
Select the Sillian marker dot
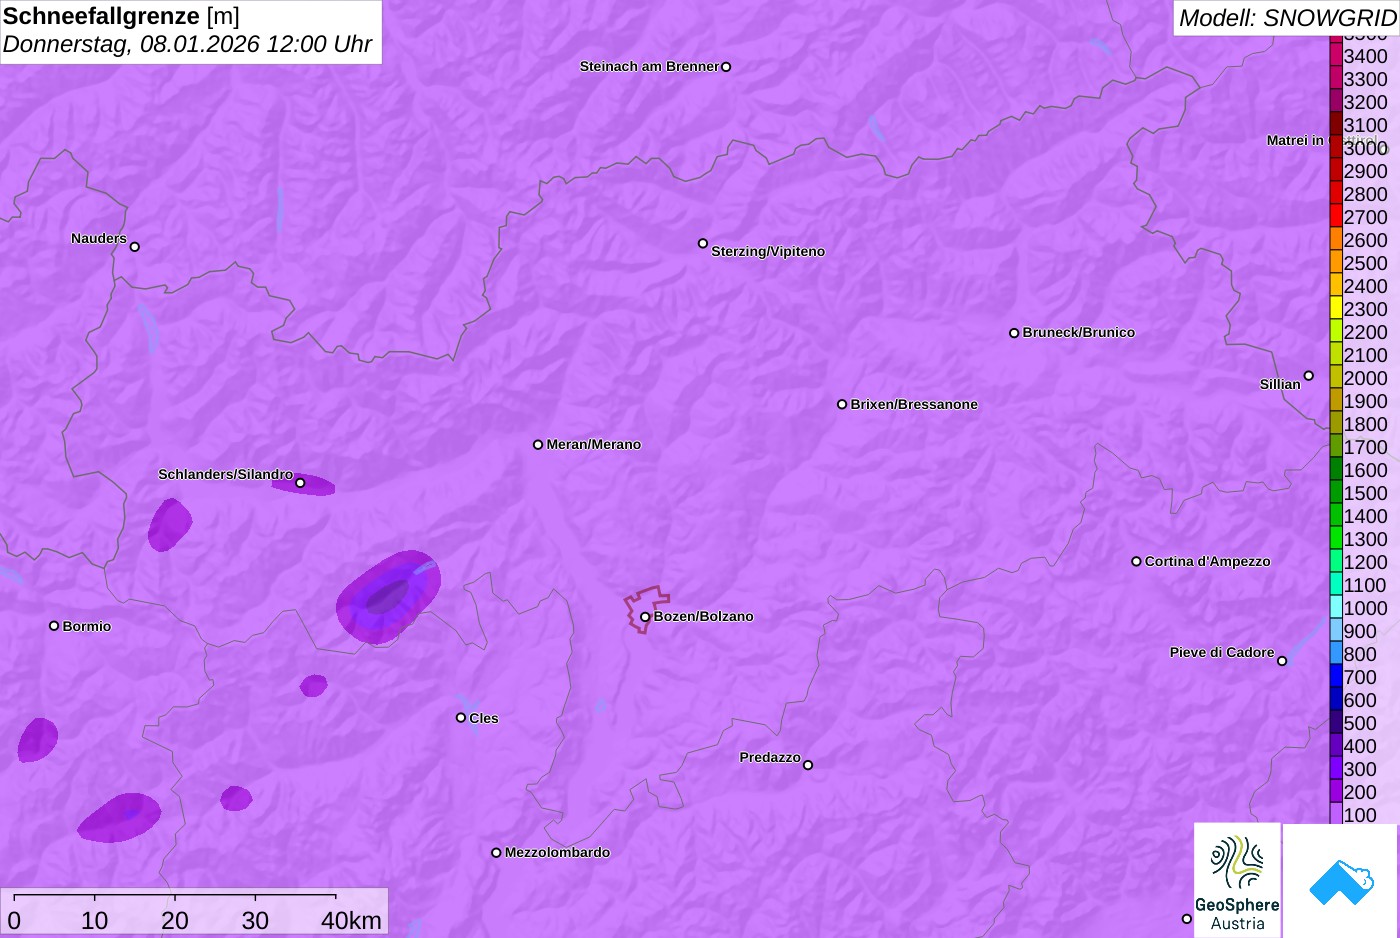[1309, 376]
